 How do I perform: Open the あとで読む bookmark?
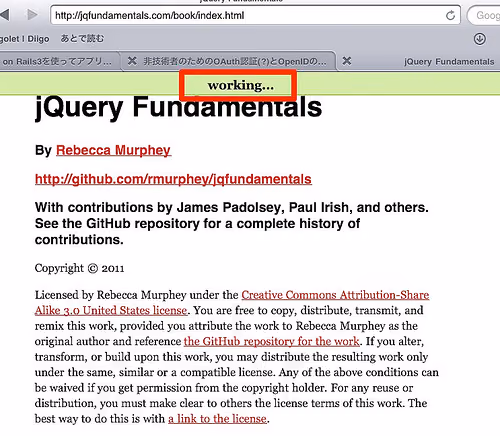click(82, 39)
